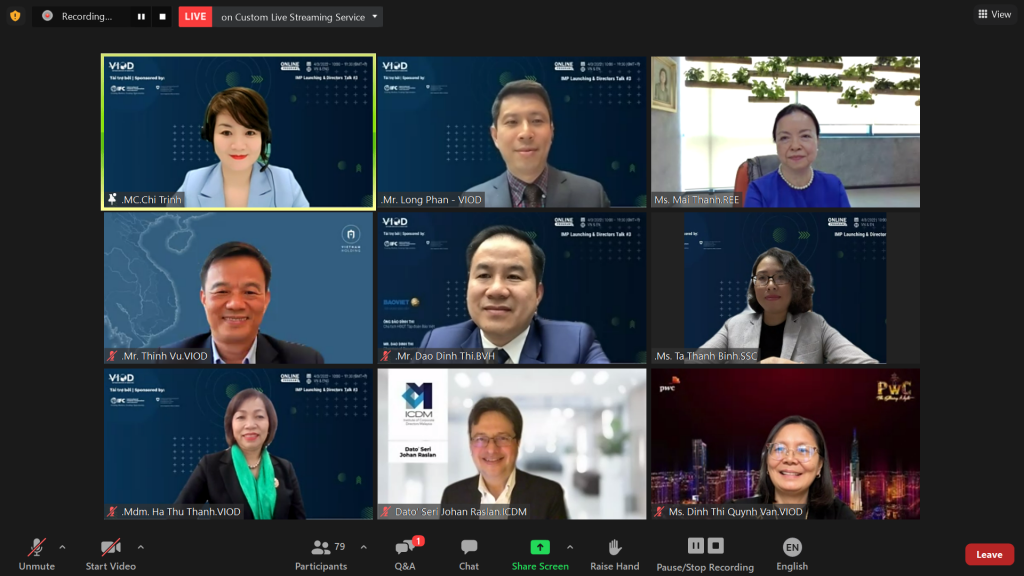The image size is (1024, 576).
Task: Pause the recording in top bar
Action: pyautogui.click(x=141, y=16)
